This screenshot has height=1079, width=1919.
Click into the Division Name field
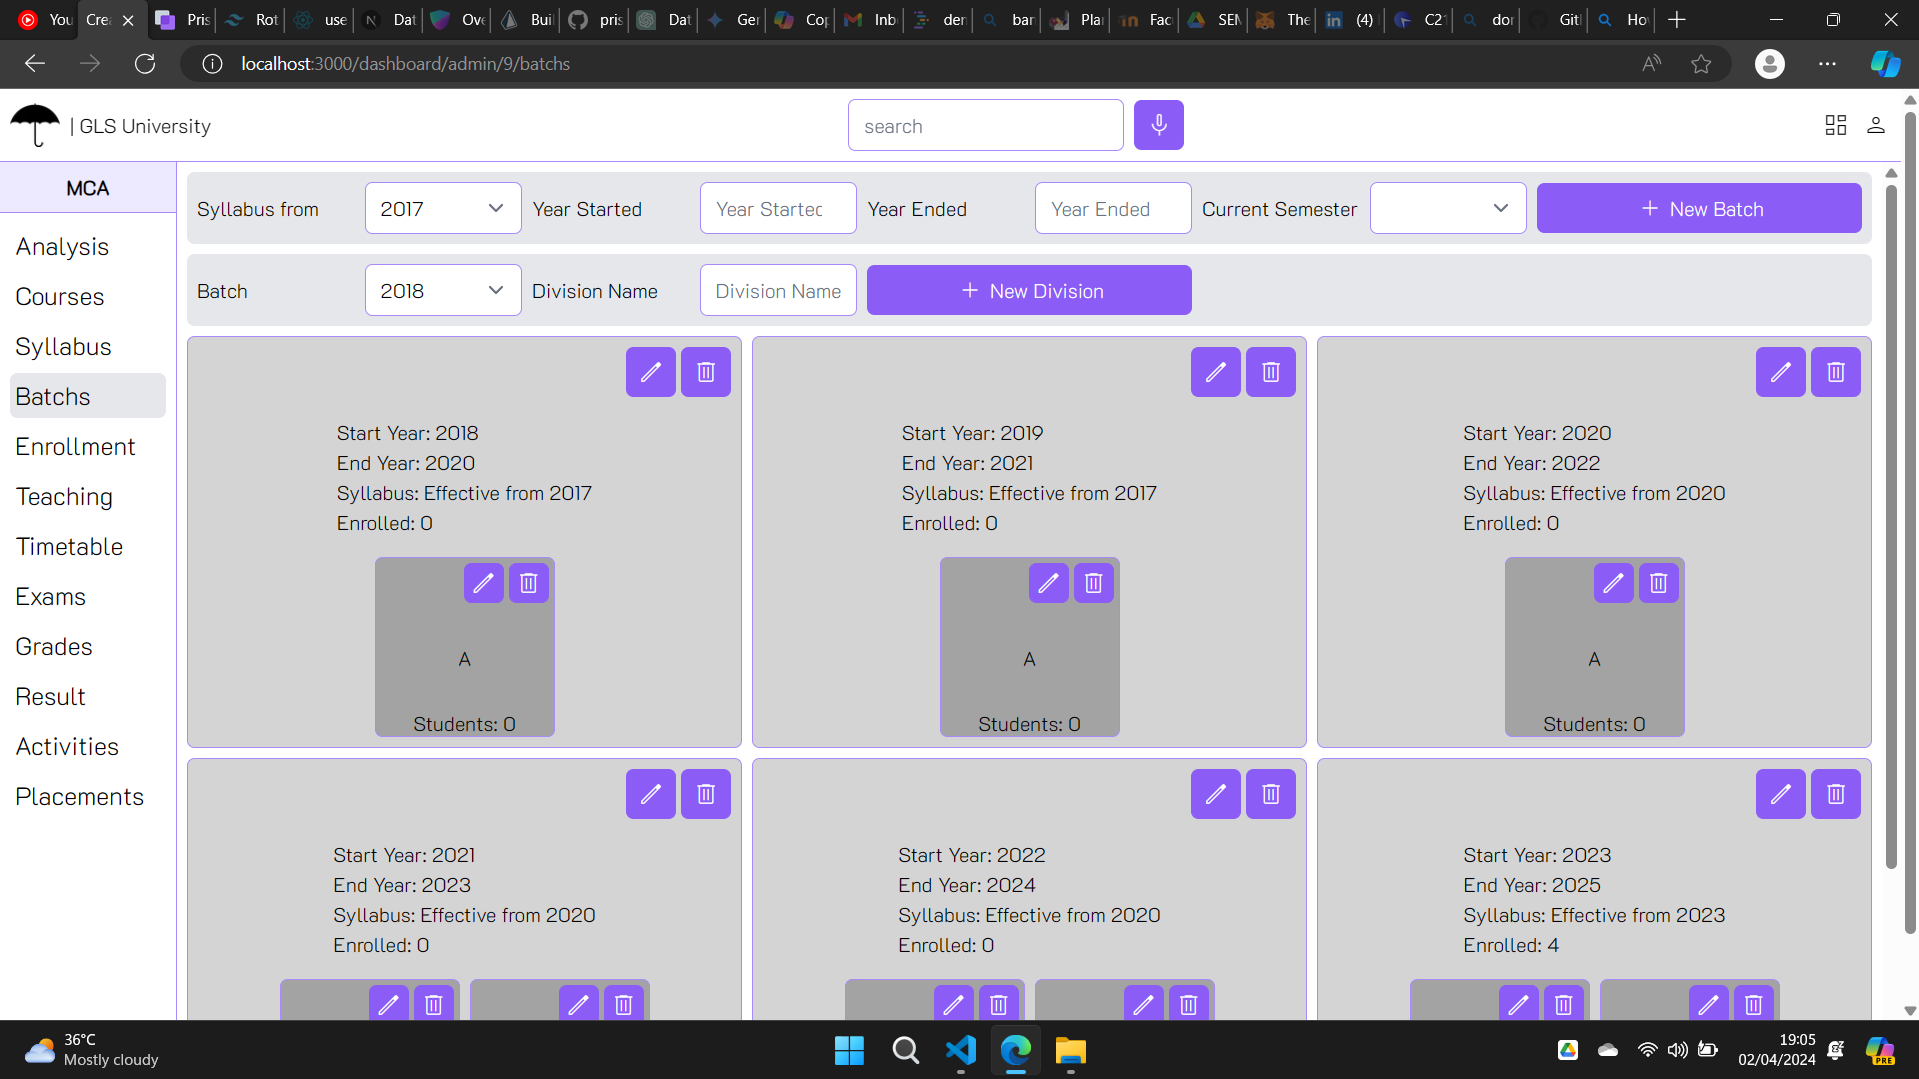(x=777, y=291)
